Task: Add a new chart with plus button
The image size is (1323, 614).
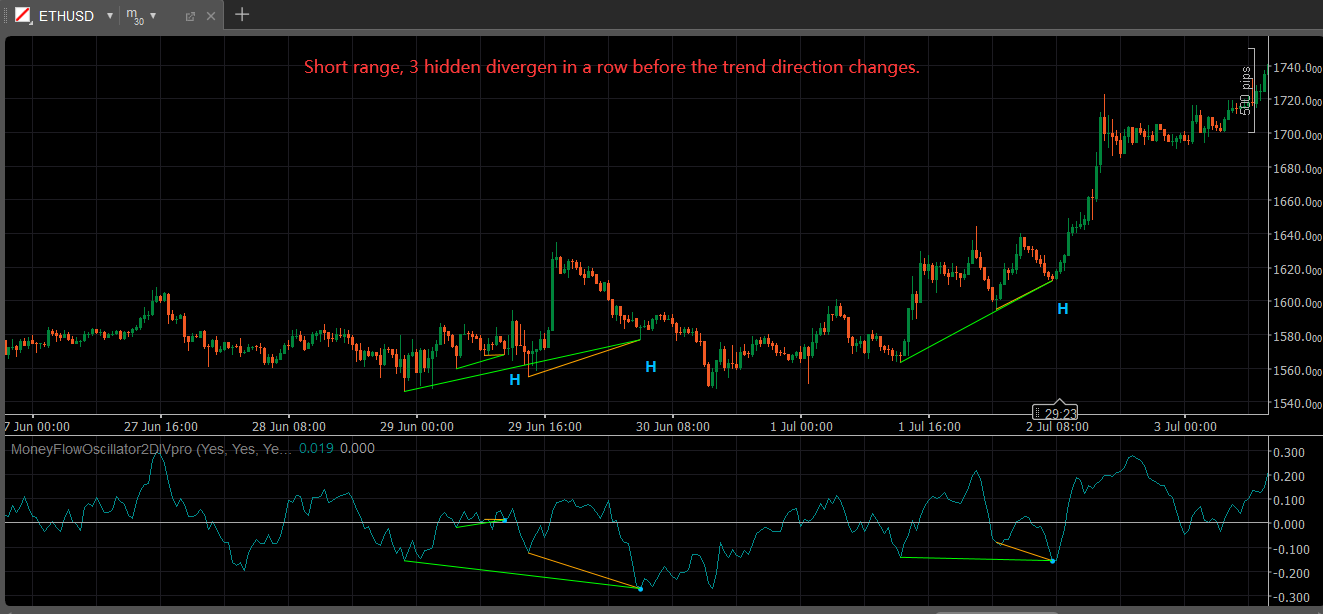Action: [241, 15]
